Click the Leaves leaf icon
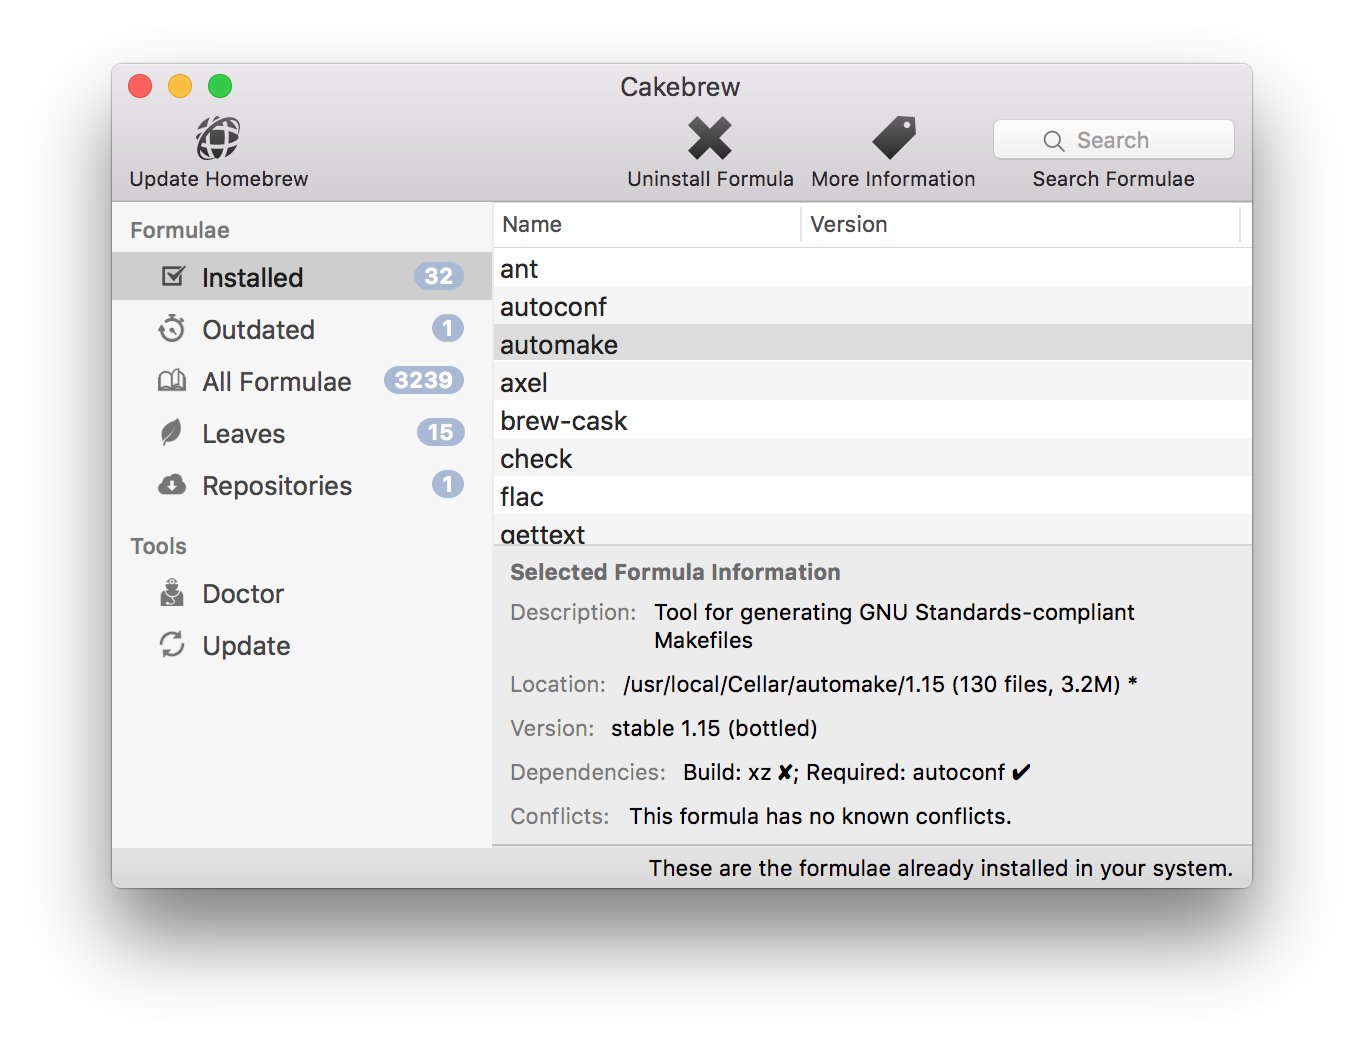The image size is (1364, 1048). (172, 432)
